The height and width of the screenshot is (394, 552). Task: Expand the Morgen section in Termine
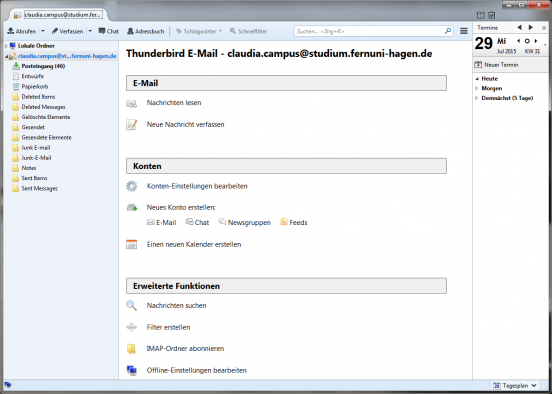click(477, 88)
